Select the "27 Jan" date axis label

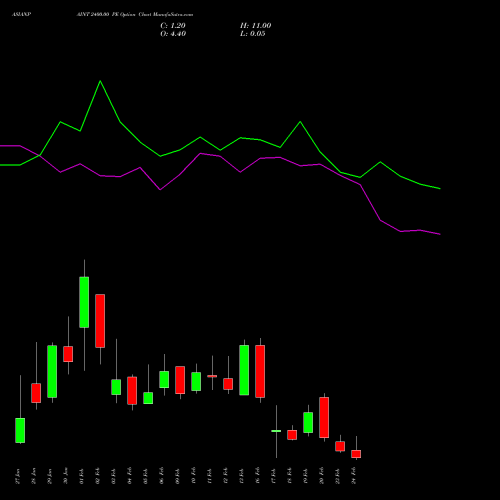click(x=18, y=476)
